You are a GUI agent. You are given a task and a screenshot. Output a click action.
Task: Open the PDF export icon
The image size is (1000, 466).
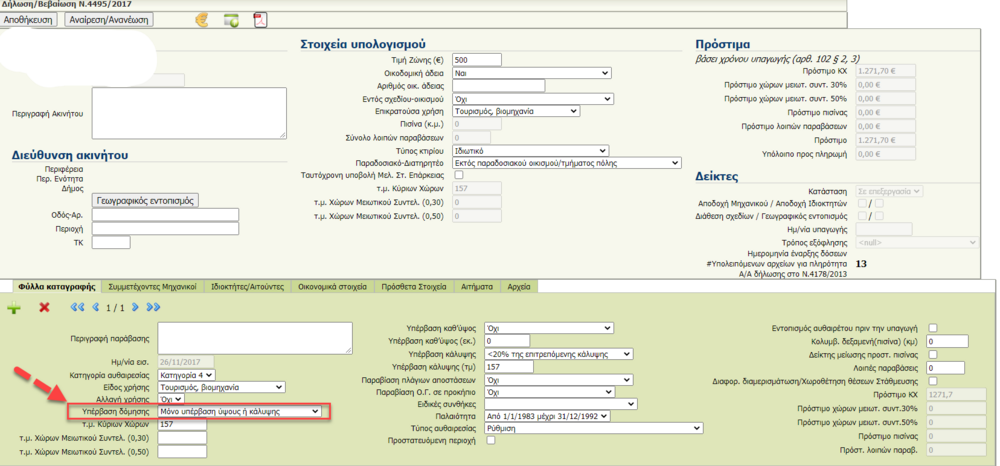click(260, 19)
